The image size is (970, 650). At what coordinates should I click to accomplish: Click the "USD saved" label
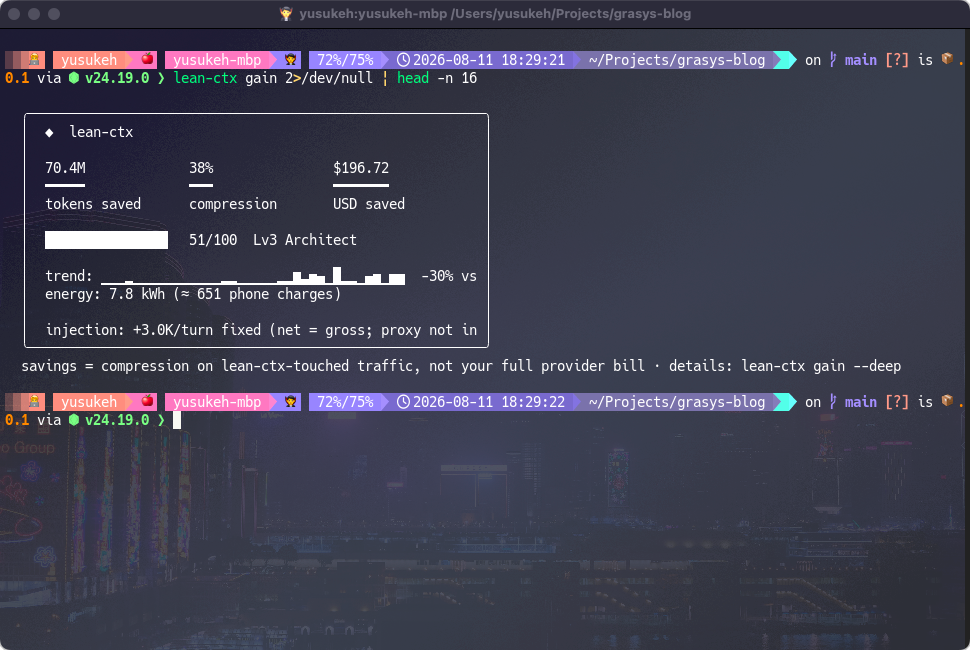click(369, 204)
